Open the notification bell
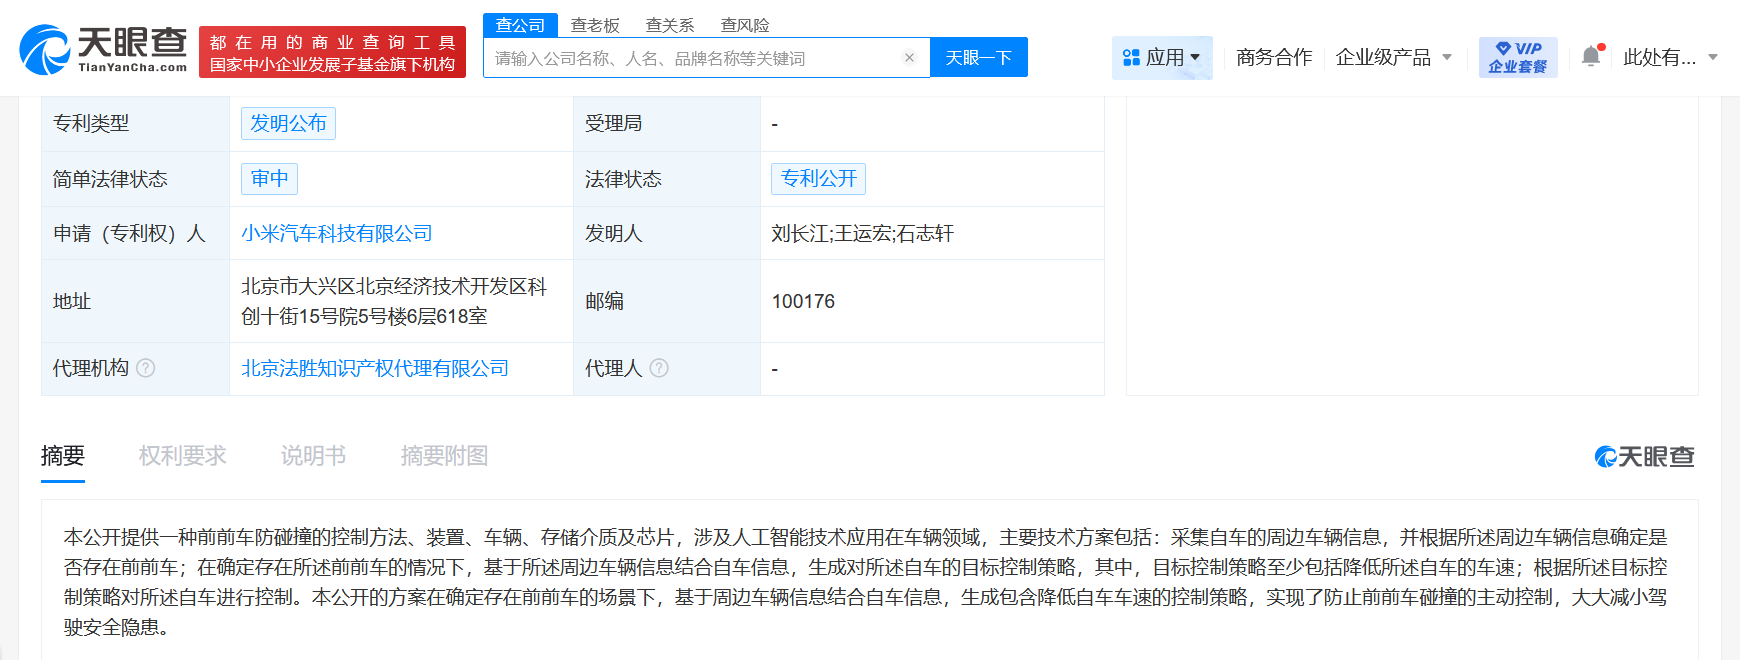The width and height of the screenshot is (1740, 660). pos(1591,57)
